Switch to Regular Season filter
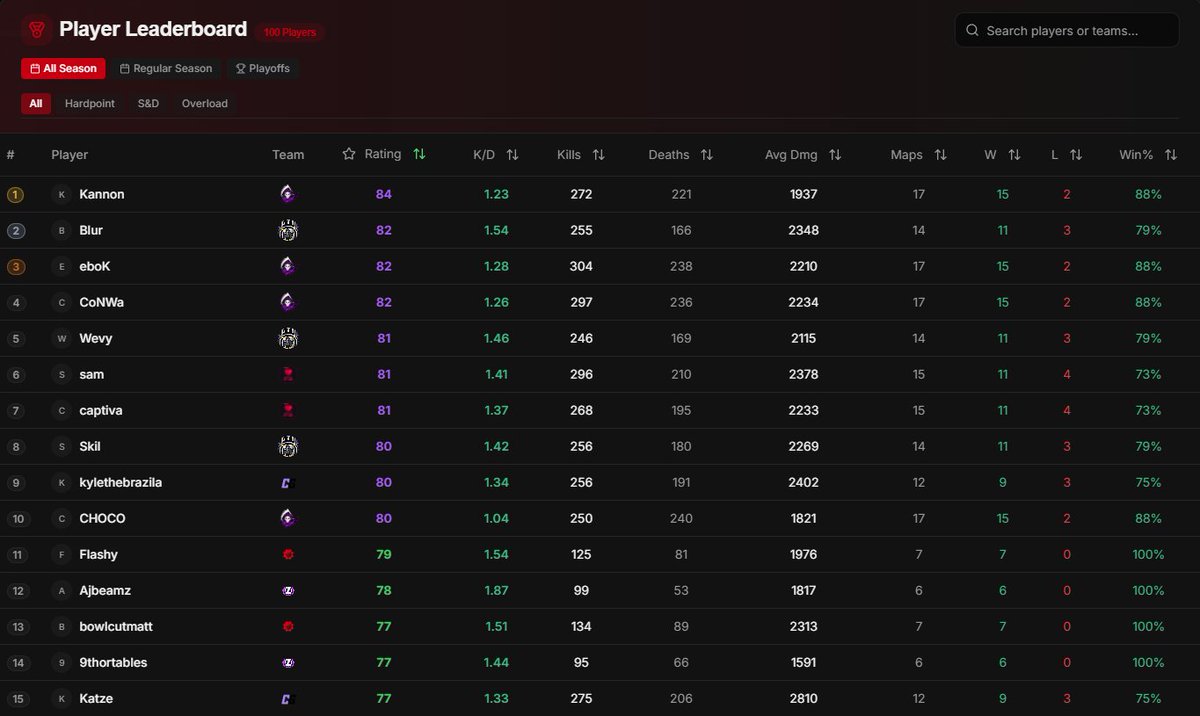 [166, 68]
